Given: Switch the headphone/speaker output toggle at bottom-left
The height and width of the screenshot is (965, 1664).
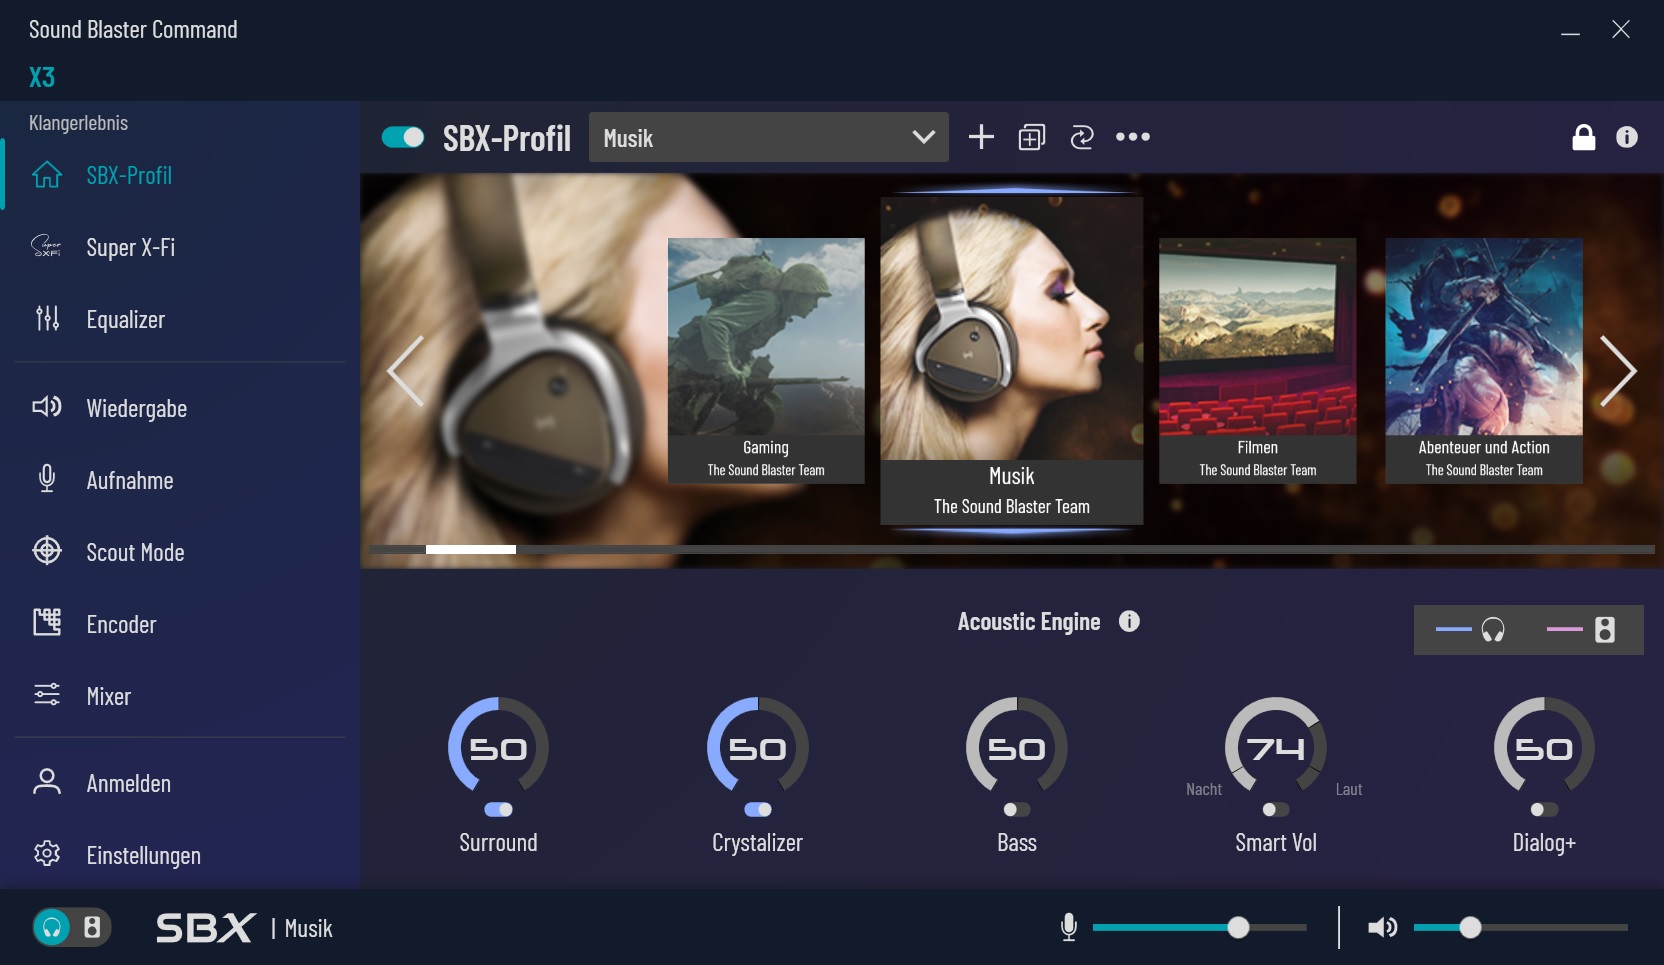Looking at the screenshot, I should [x=71, y=927].
